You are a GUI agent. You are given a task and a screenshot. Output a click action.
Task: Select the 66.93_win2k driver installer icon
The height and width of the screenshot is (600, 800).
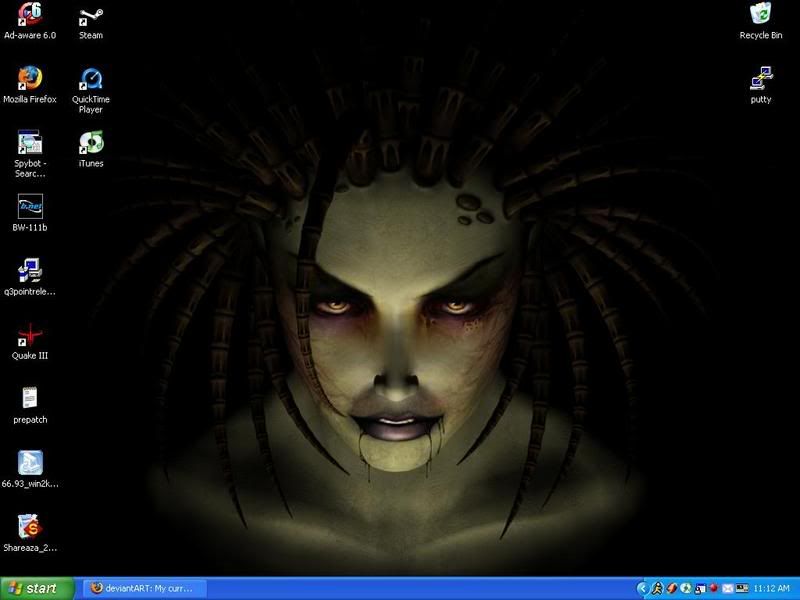(30, 469)
